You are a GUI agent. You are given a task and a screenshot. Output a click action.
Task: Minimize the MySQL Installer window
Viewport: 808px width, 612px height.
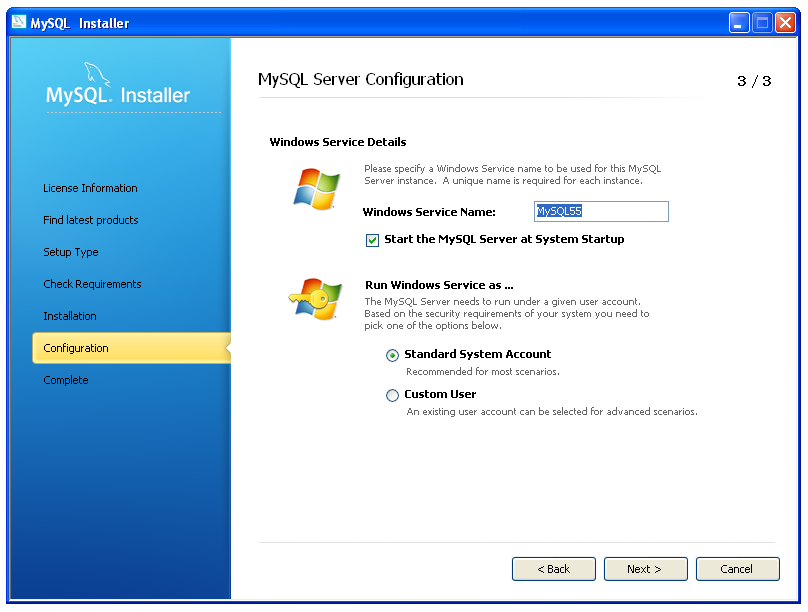pyautogui.click(x=739, y=23)
